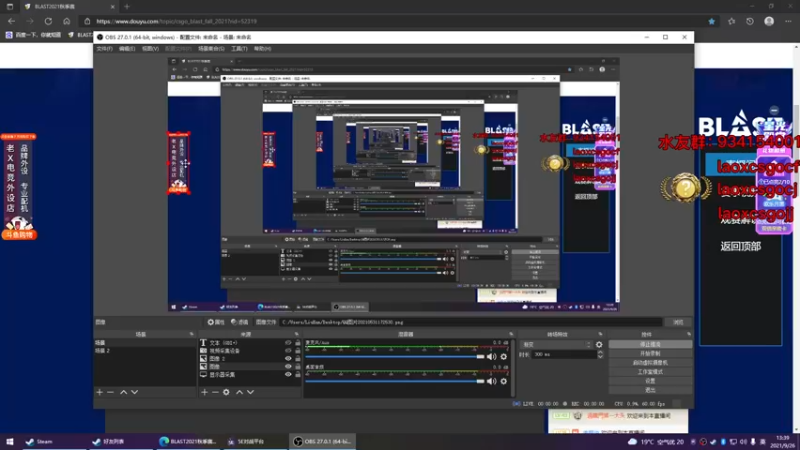Click 返回顶部 link on Douyu page
Image resolution: width=800 pixels, height=450 pixels.
pyautogui.click(x=740, y=246)
